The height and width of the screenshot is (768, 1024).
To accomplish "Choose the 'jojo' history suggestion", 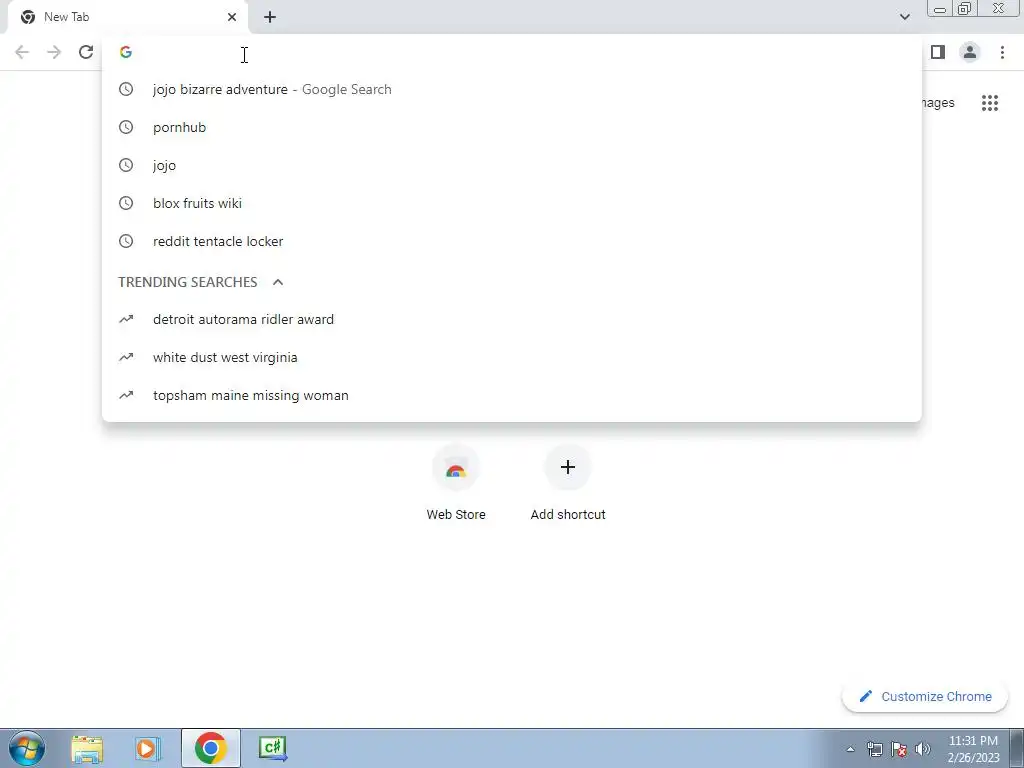I will tap(512, 165).
